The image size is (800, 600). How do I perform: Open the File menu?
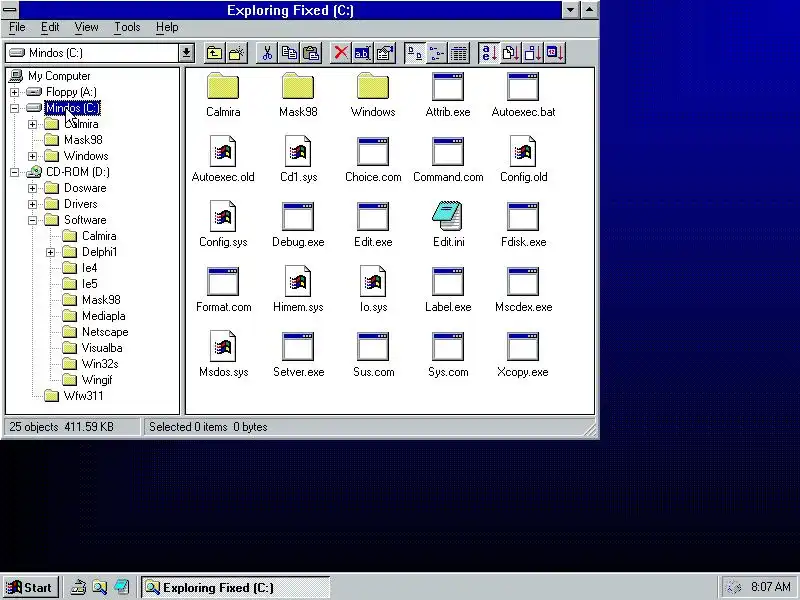[x=17, y=27]
